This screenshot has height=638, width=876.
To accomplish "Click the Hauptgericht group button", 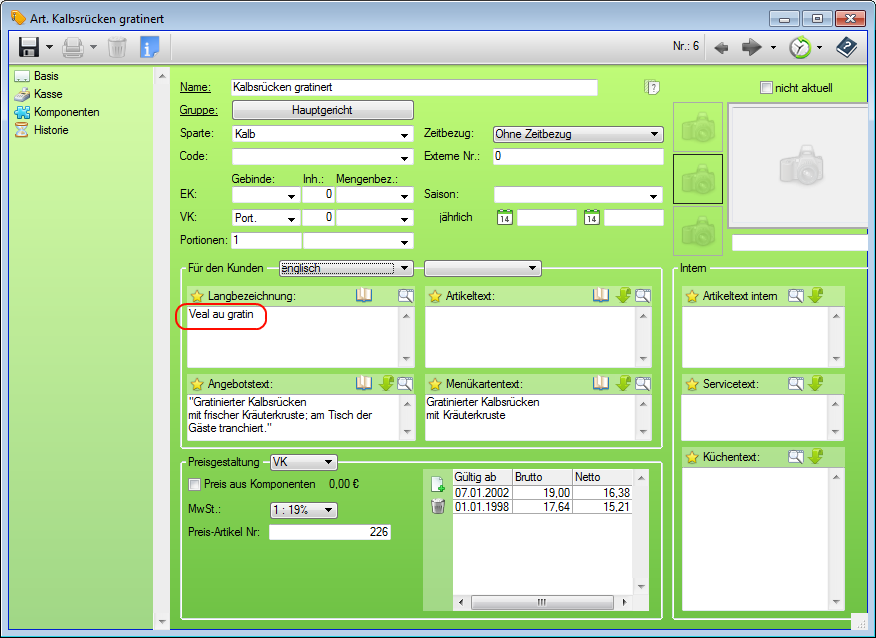I will coord(322,110).
